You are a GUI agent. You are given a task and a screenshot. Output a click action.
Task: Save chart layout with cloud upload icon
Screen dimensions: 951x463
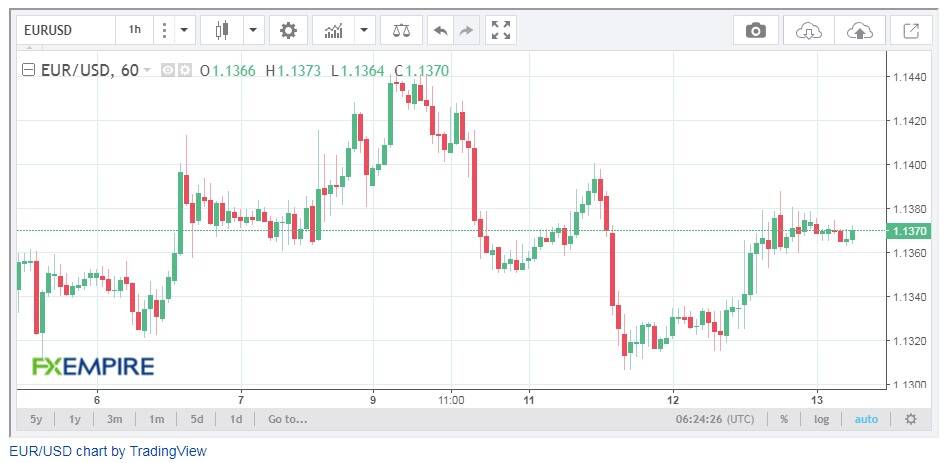[x=859, y=30]
